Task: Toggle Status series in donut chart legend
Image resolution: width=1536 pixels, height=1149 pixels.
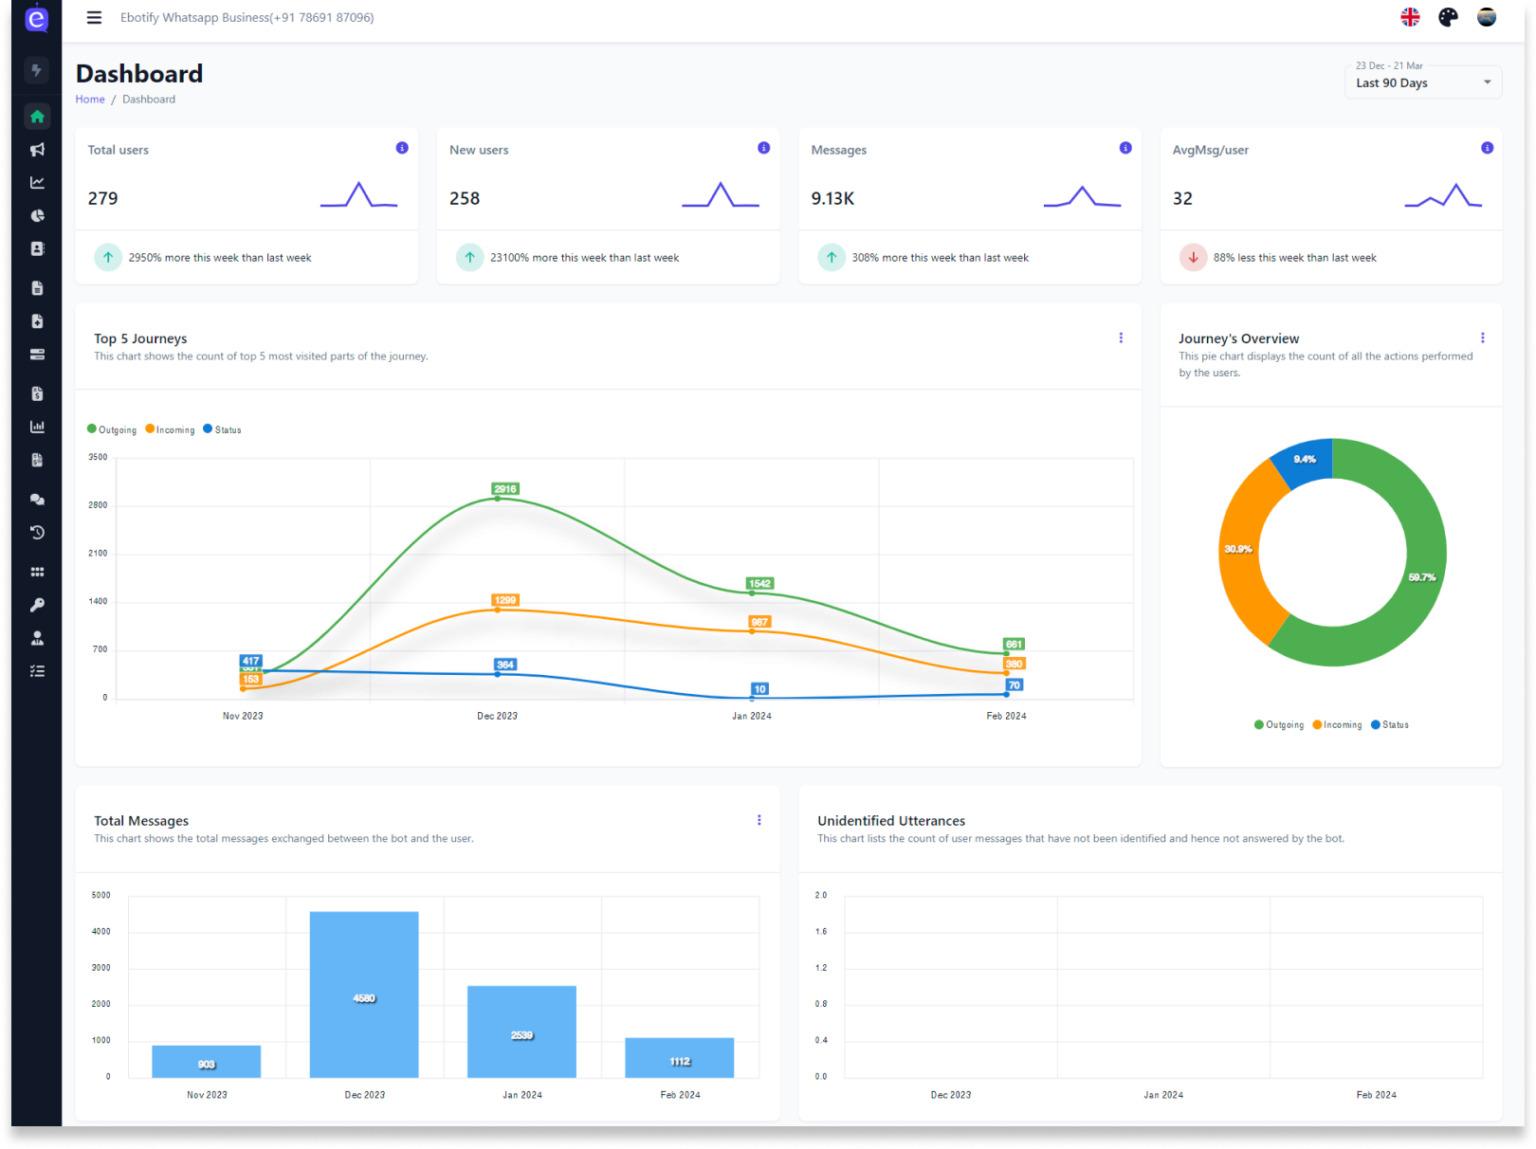Action: pyautogui.click(x=1390, y=725)
